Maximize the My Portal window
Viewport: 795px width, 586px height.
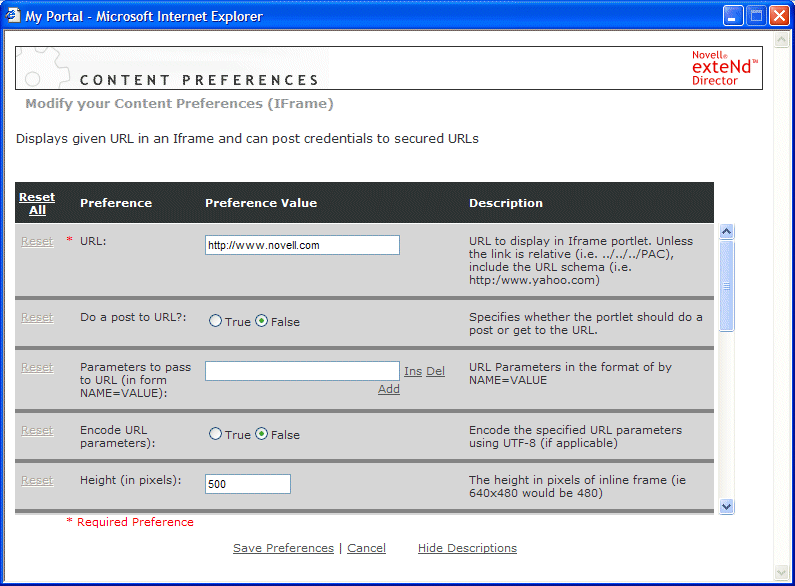[756, 16]
